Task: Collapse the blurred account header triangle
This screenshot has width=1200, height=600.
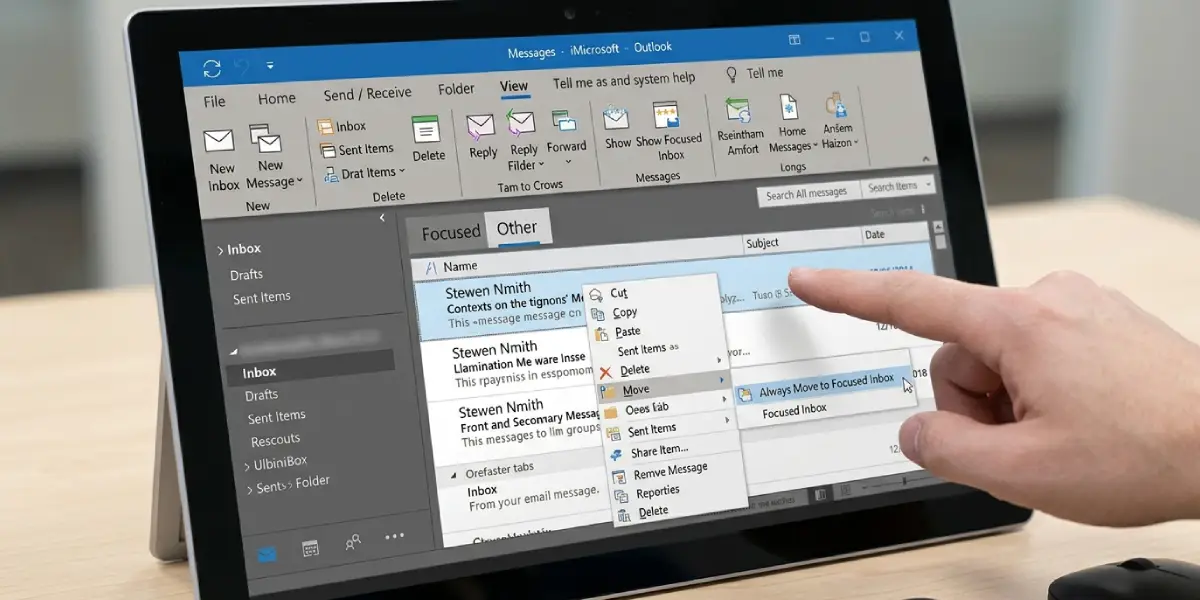Action: [234, 350]
